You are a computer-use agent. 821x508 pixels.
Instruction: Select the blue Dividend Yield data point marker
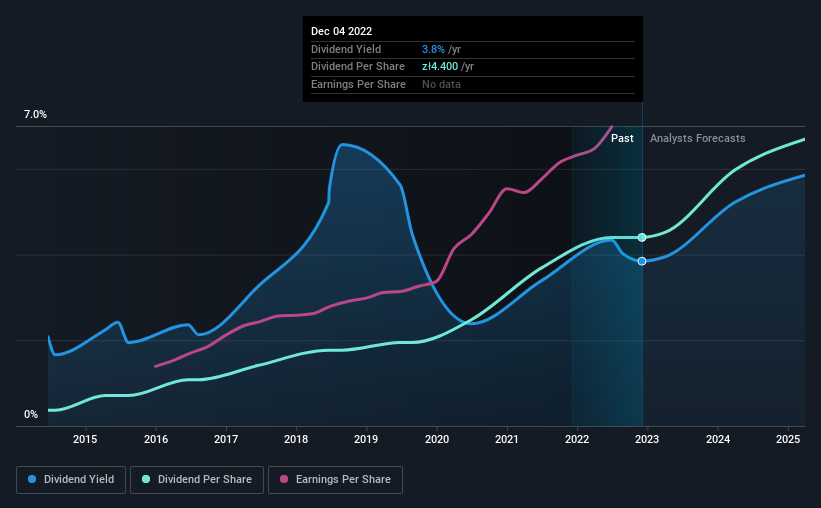point(642,261)
